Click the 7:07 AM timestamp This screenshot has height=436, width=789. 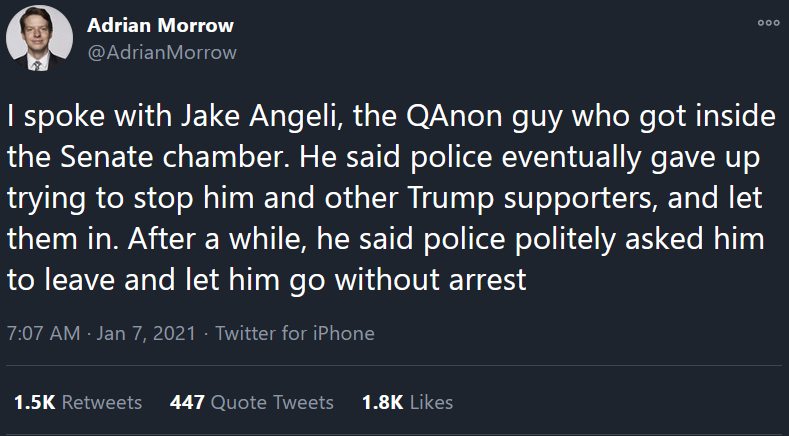[x=43, y=333]
